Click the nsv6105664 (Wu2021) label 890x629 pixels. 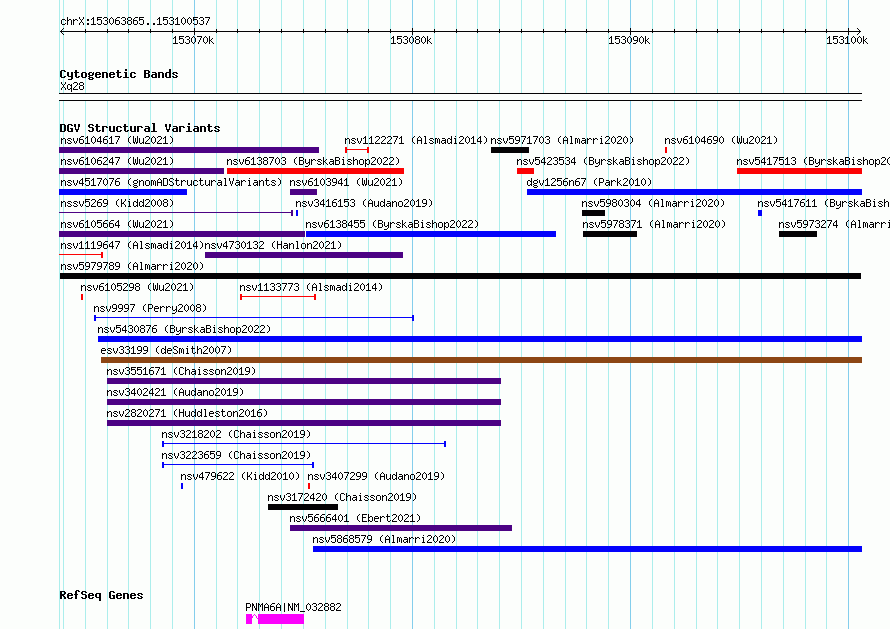(x=117, y=224)
